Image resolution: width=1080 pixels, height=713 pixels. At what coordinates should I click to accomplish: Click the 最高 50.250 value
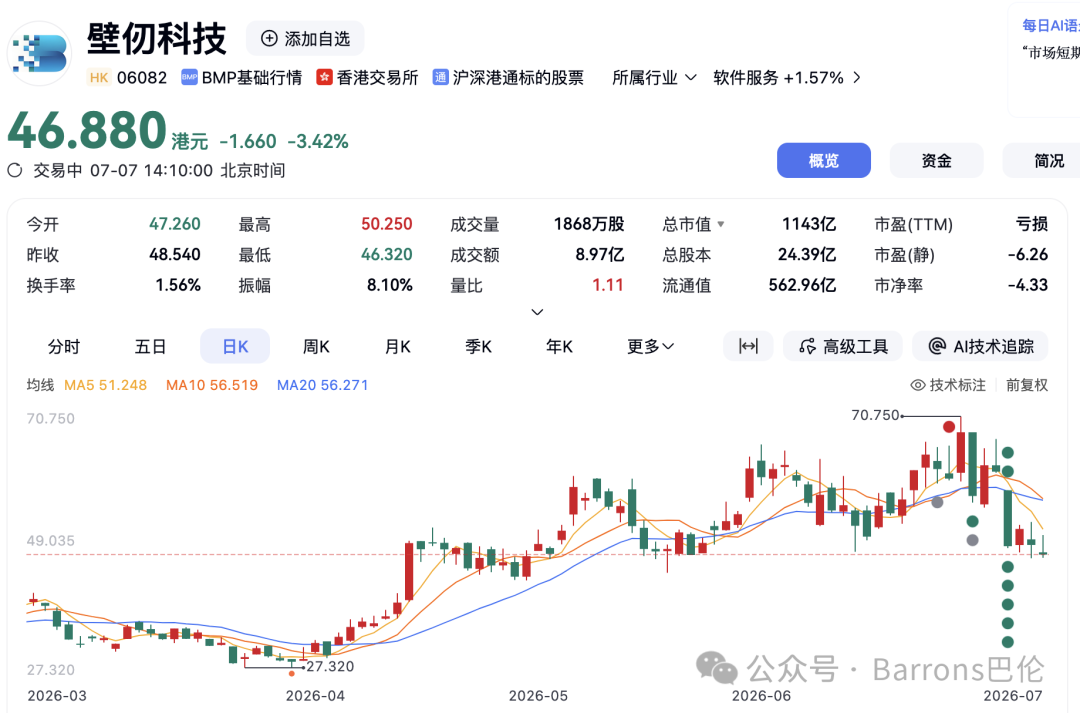coord(386,224)
